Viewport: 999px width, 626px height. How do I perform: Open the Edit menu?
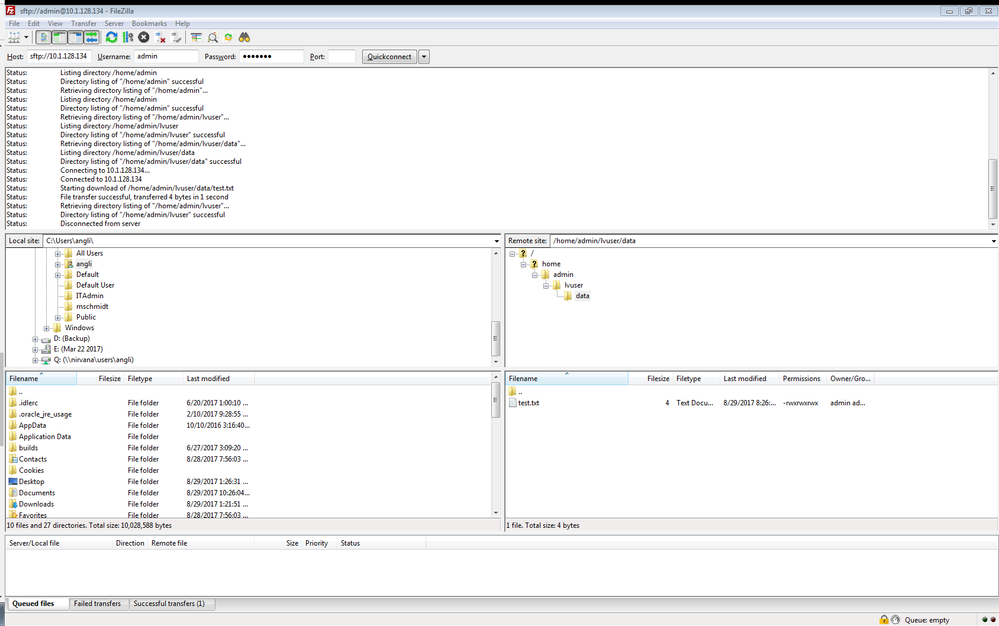(34, 24)
